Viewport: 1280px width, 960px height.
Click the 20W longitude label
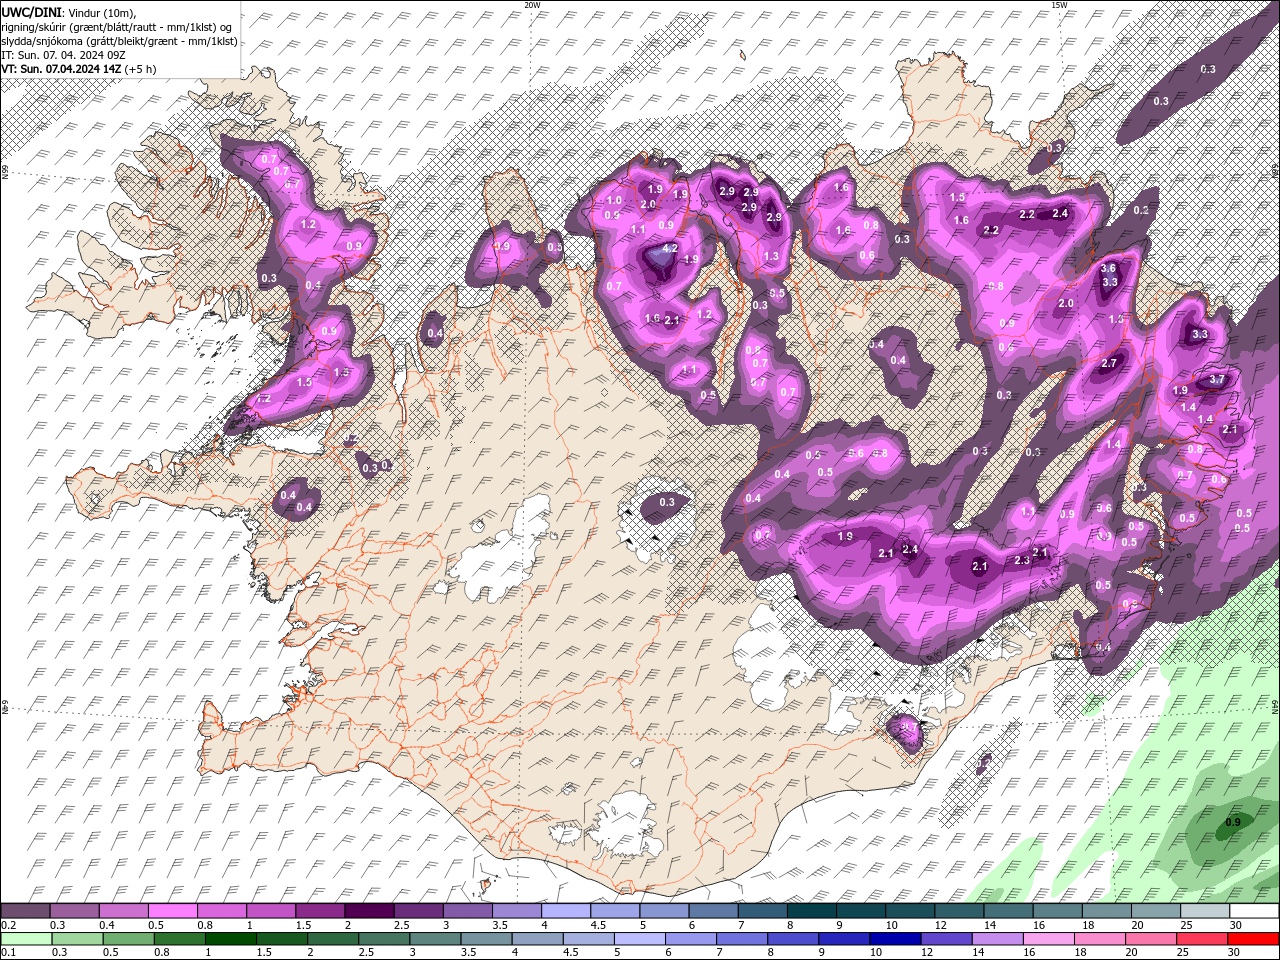click(532, 5)
